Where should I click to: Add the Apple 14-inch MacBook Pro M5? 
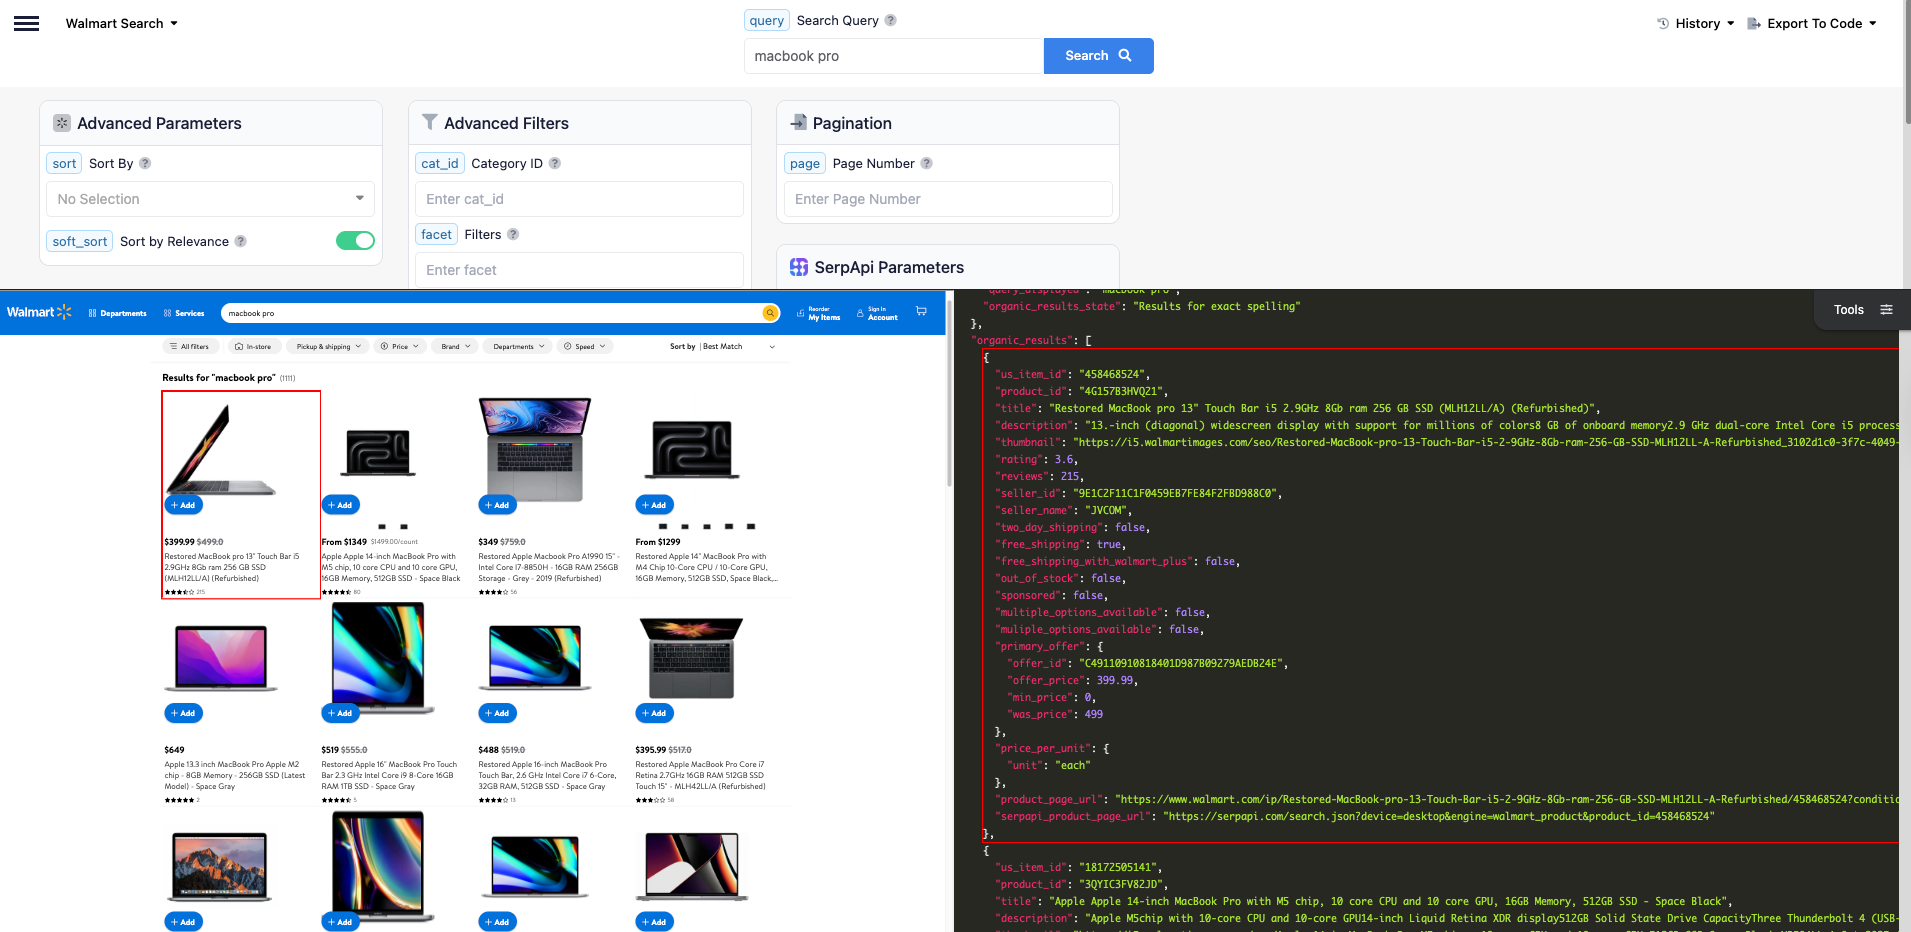341,505
